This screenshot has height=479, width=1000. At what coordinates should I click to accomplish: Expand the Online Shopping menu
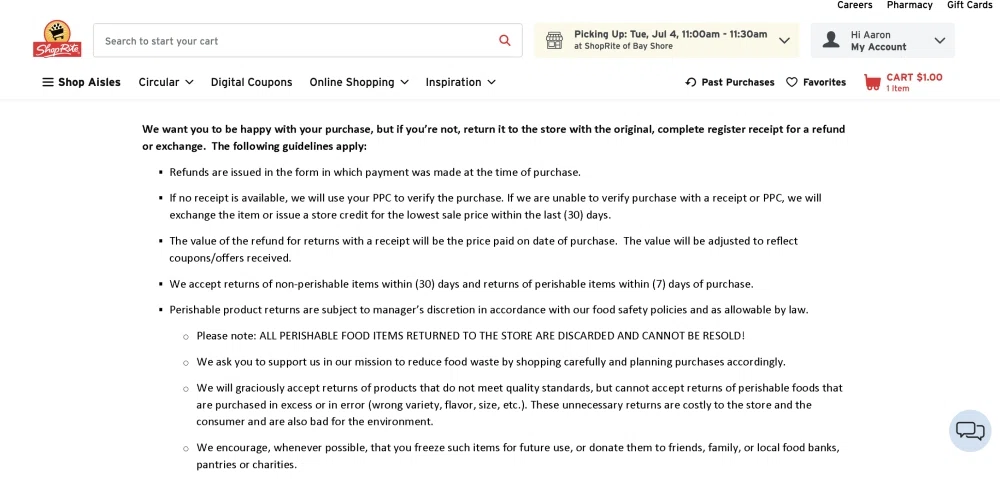(x=359, y=82)
